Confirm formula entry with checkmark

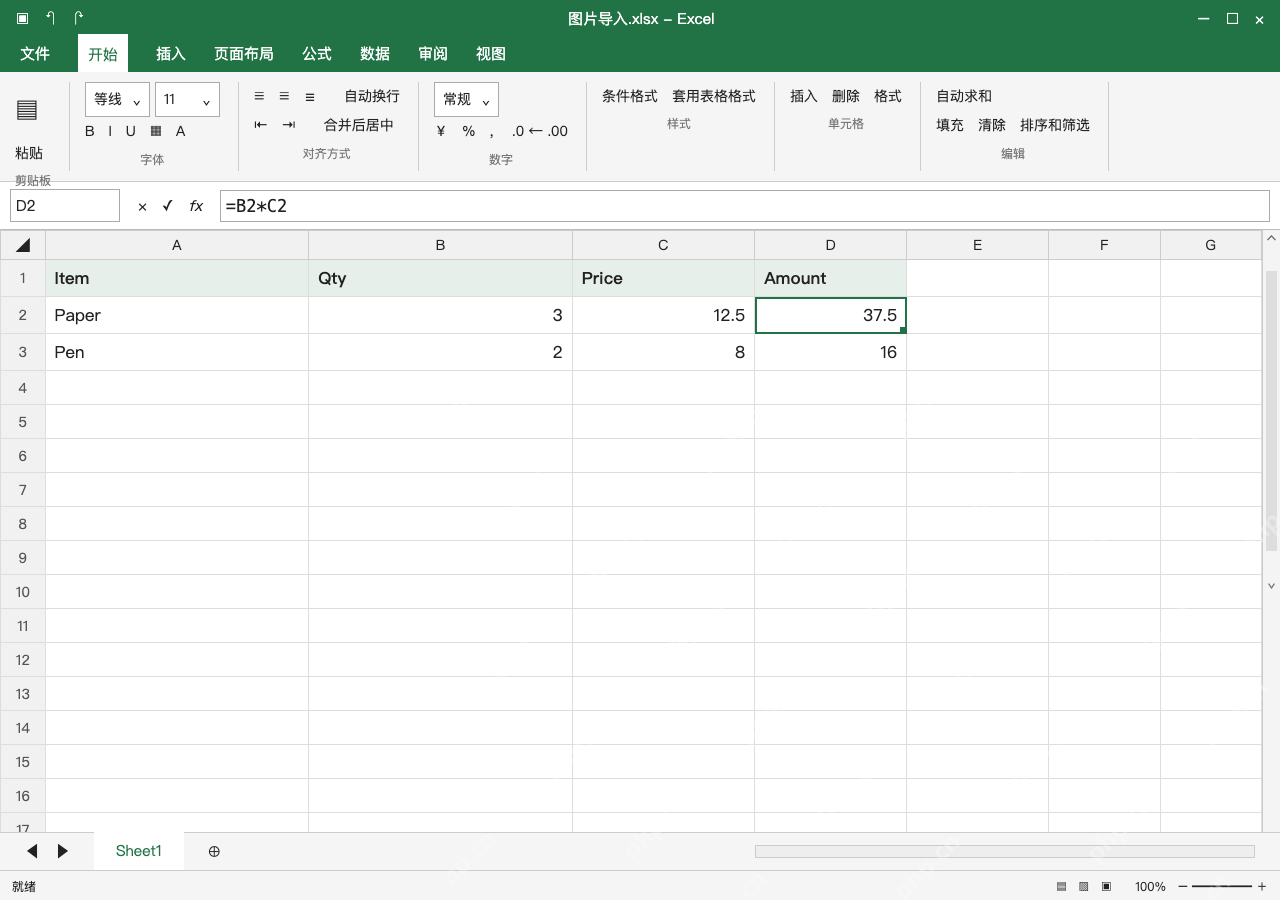168,206
